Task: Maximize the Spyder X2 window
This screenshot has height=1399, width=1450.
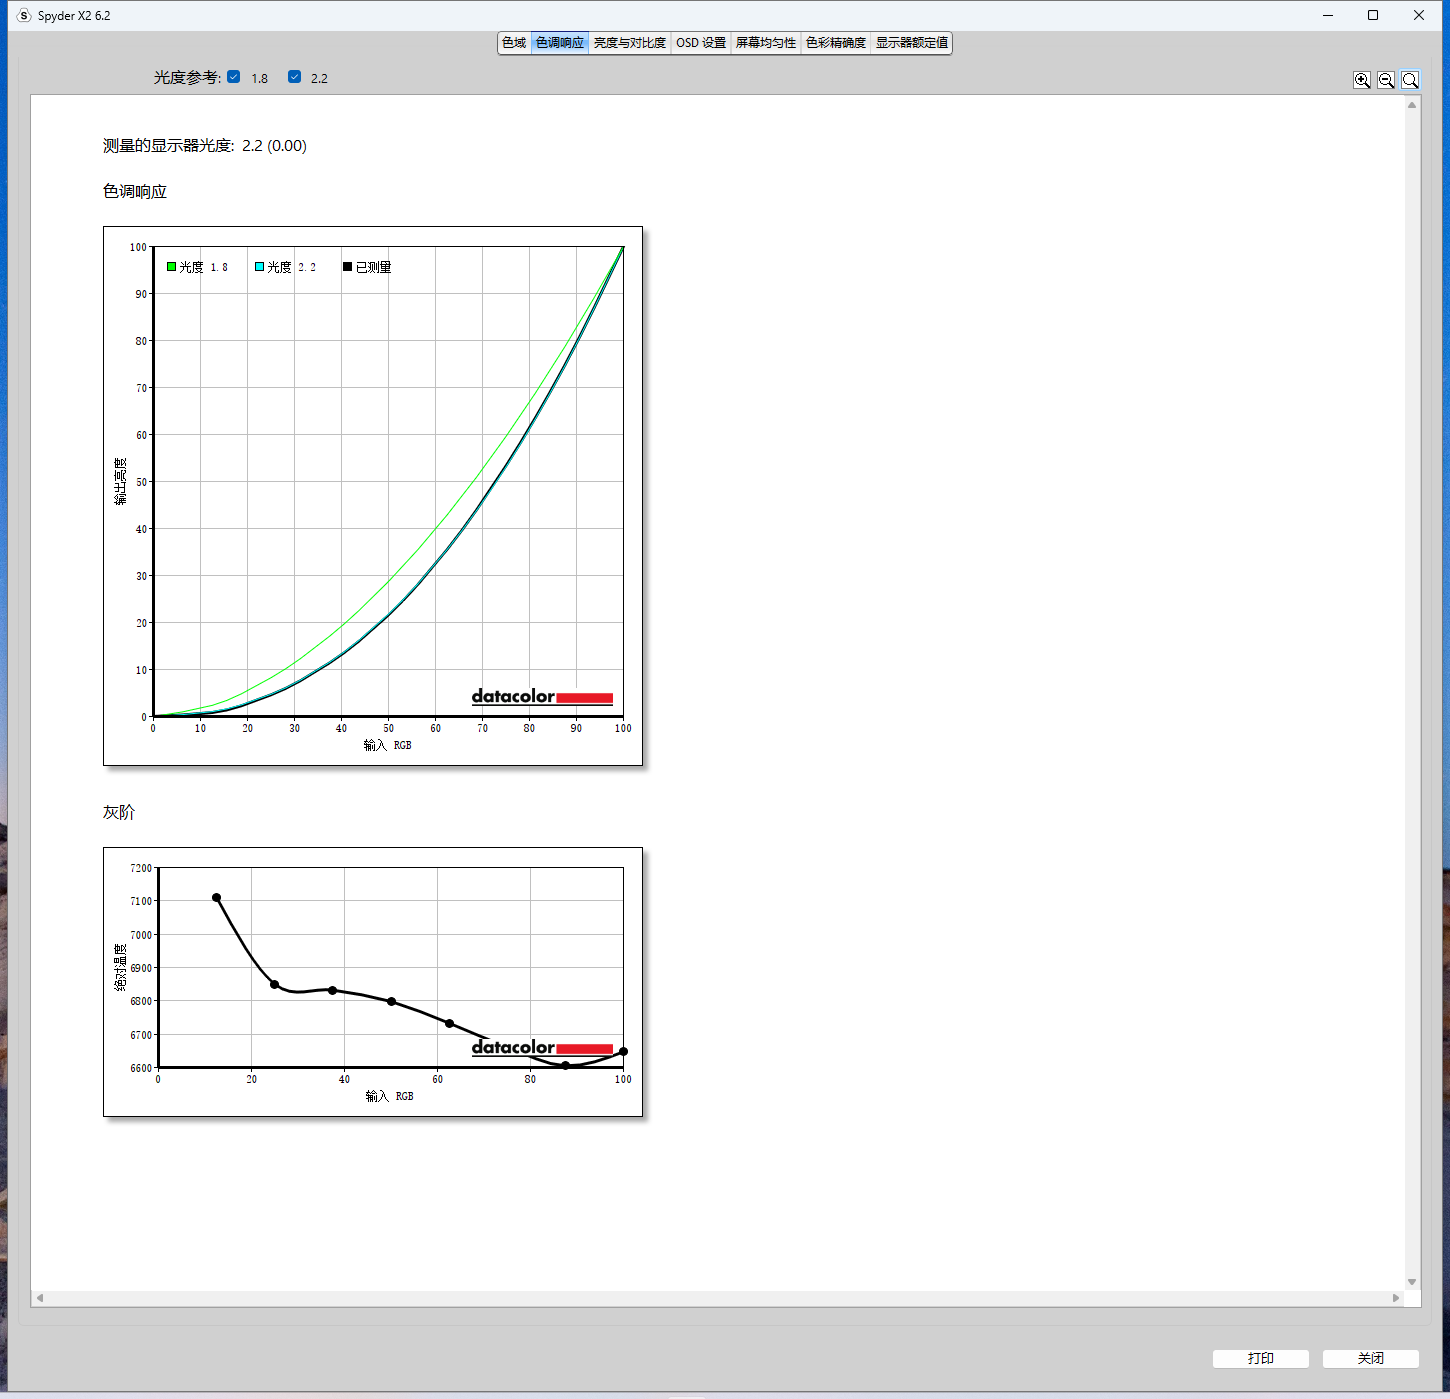Action: coord(1373,15)
